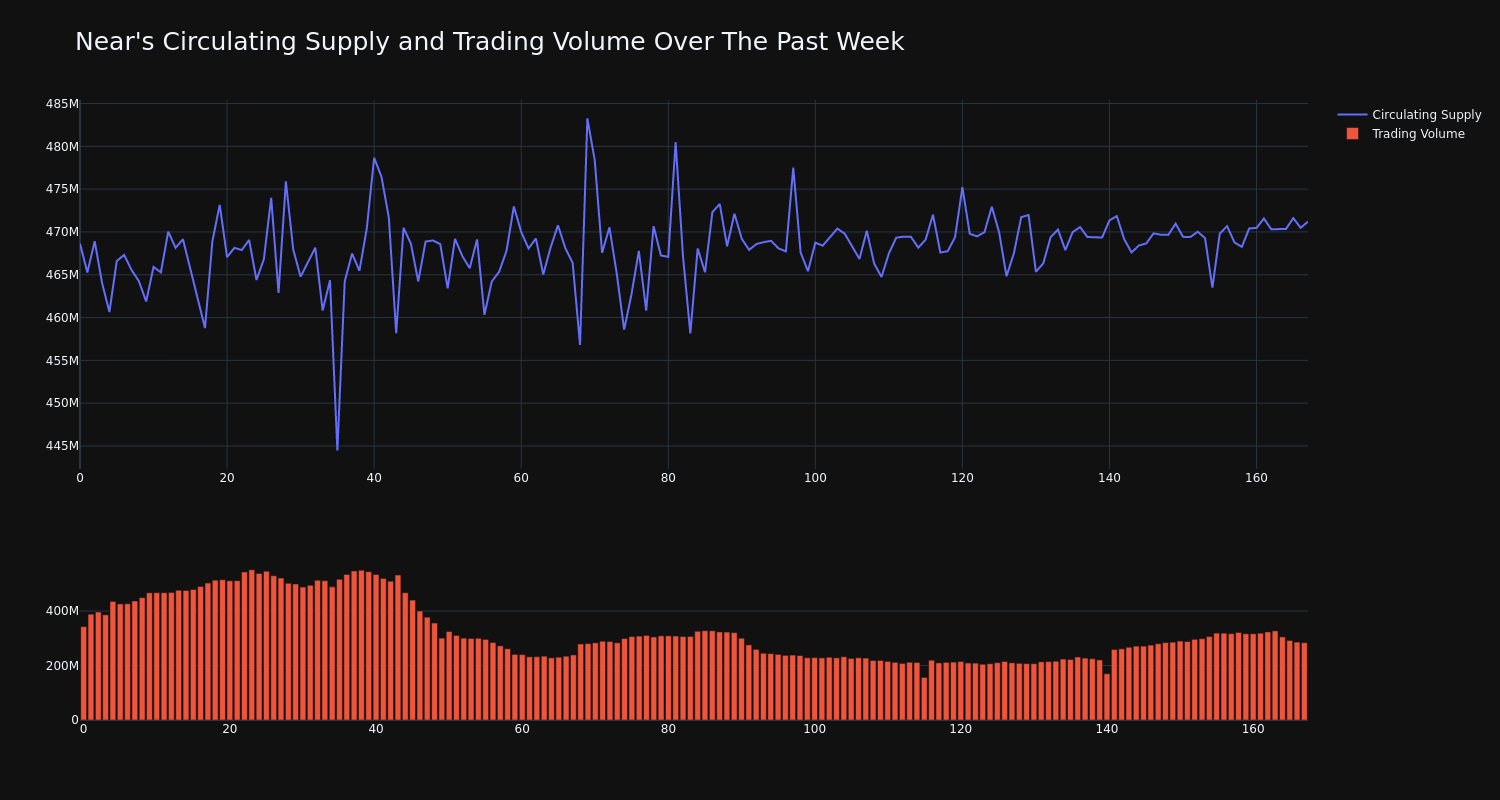Select the 470M y-axis label
The height and width of the screenshot is (800, 1500).
pos(62,232)
